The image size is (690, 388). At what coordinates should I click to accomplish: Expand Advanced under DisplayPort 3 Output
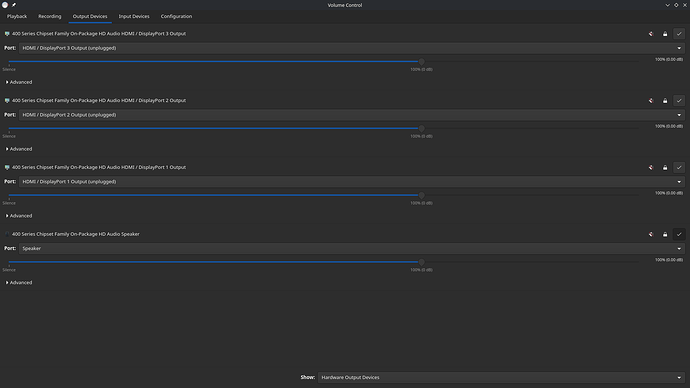pos(19,82)
